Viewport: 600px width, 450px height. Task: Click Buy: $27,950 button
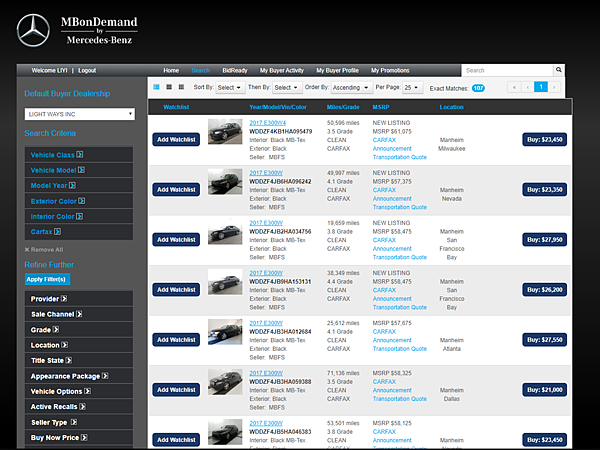(545, 240)
